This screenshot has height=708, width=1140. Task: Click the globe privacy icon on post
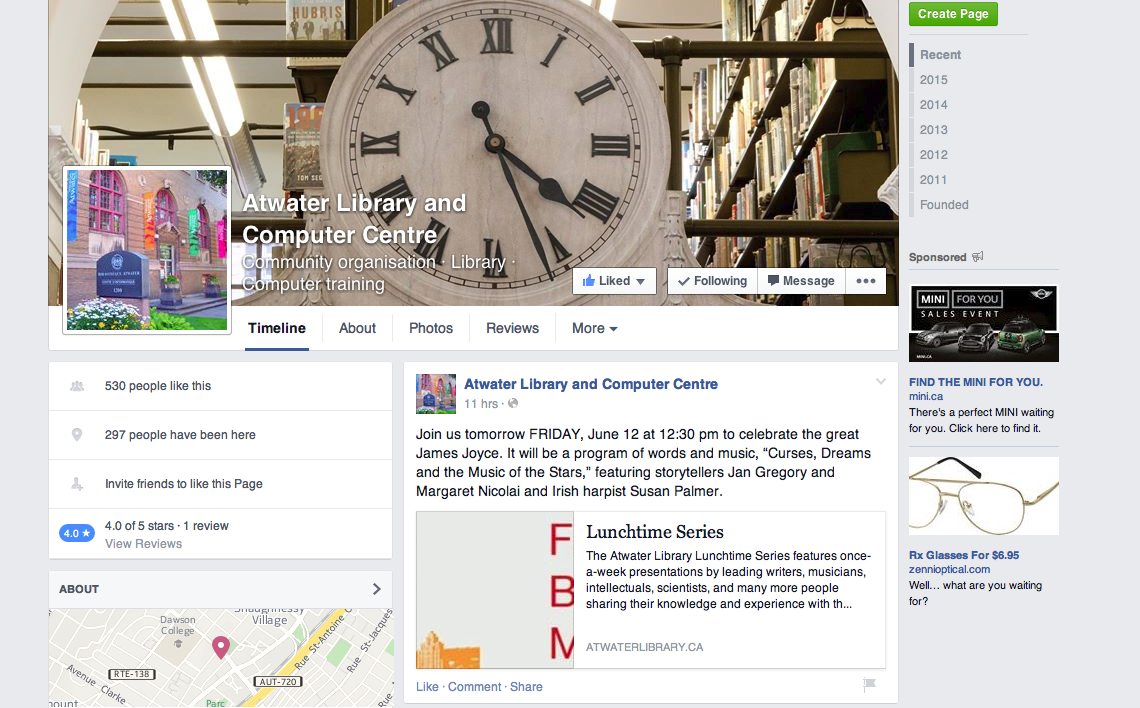point(513,403)
